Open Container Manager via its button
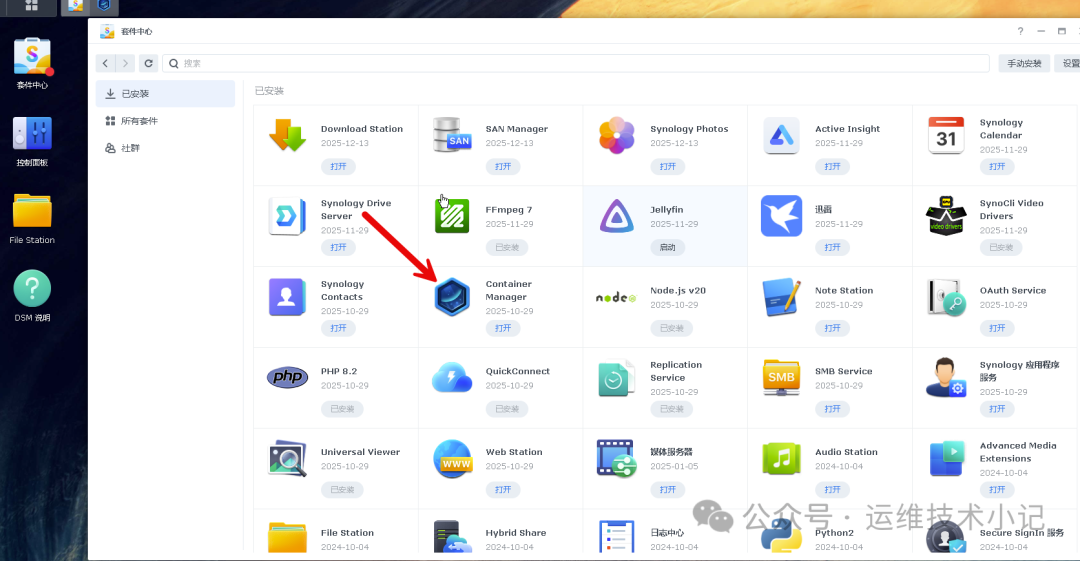Screen dimensions: 1080x561 coord(503,329)
